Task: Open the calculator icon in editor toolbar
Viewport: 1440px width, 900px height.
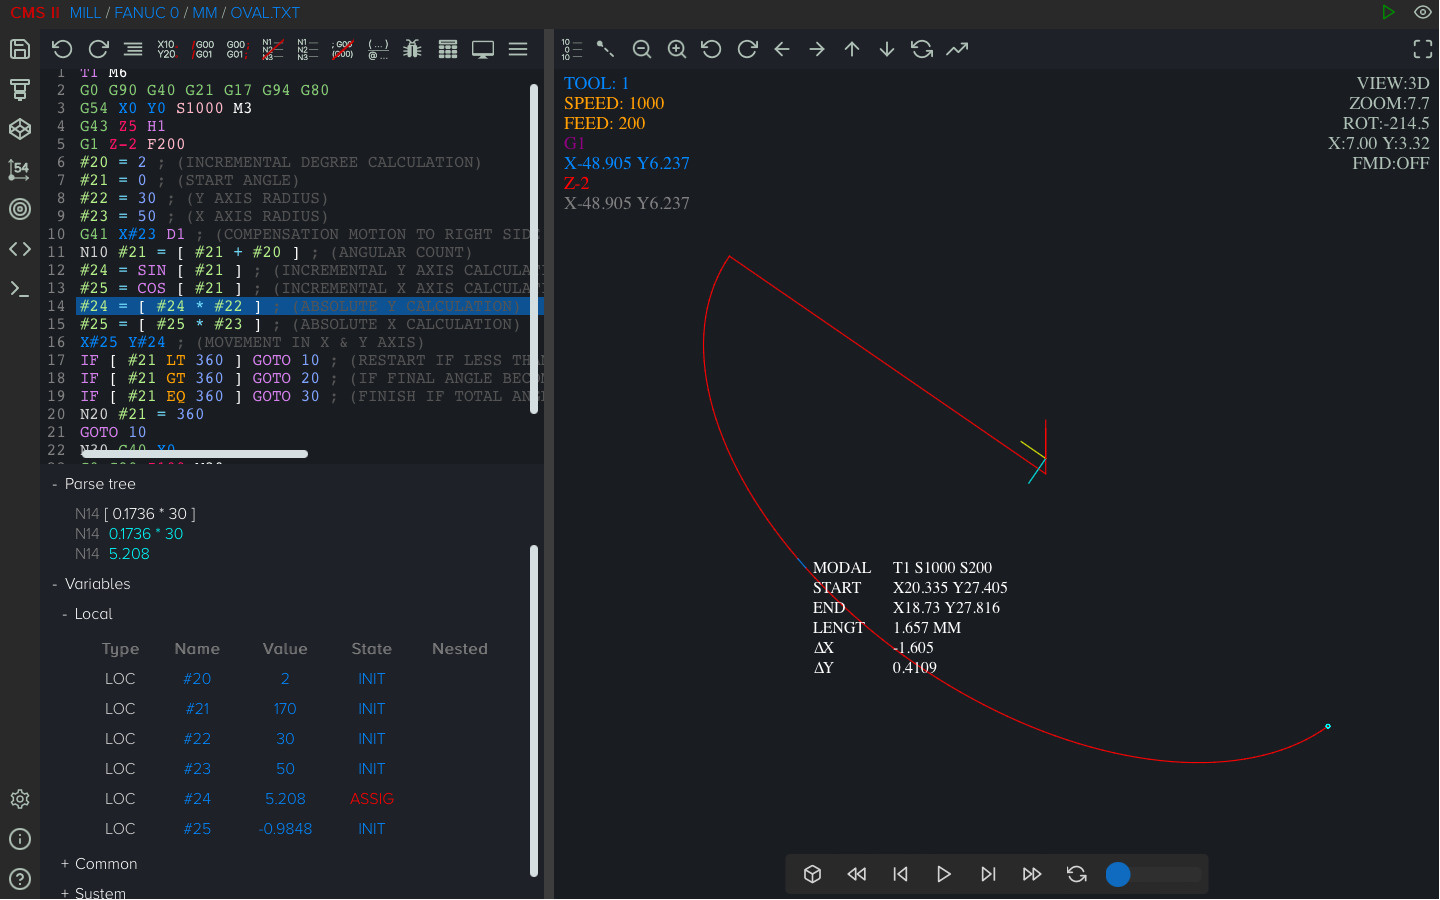Action: click(448, 49)
